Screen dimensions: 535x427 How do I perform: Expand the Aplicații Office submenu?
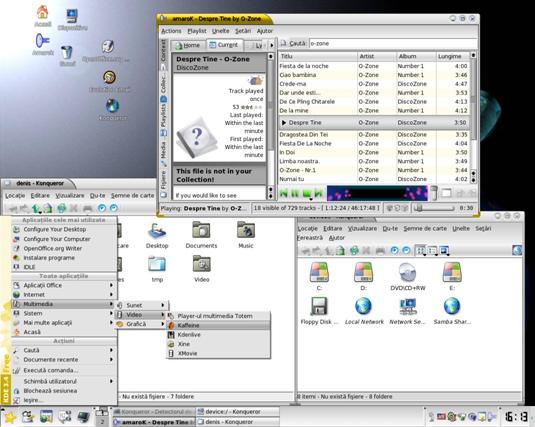64,285
